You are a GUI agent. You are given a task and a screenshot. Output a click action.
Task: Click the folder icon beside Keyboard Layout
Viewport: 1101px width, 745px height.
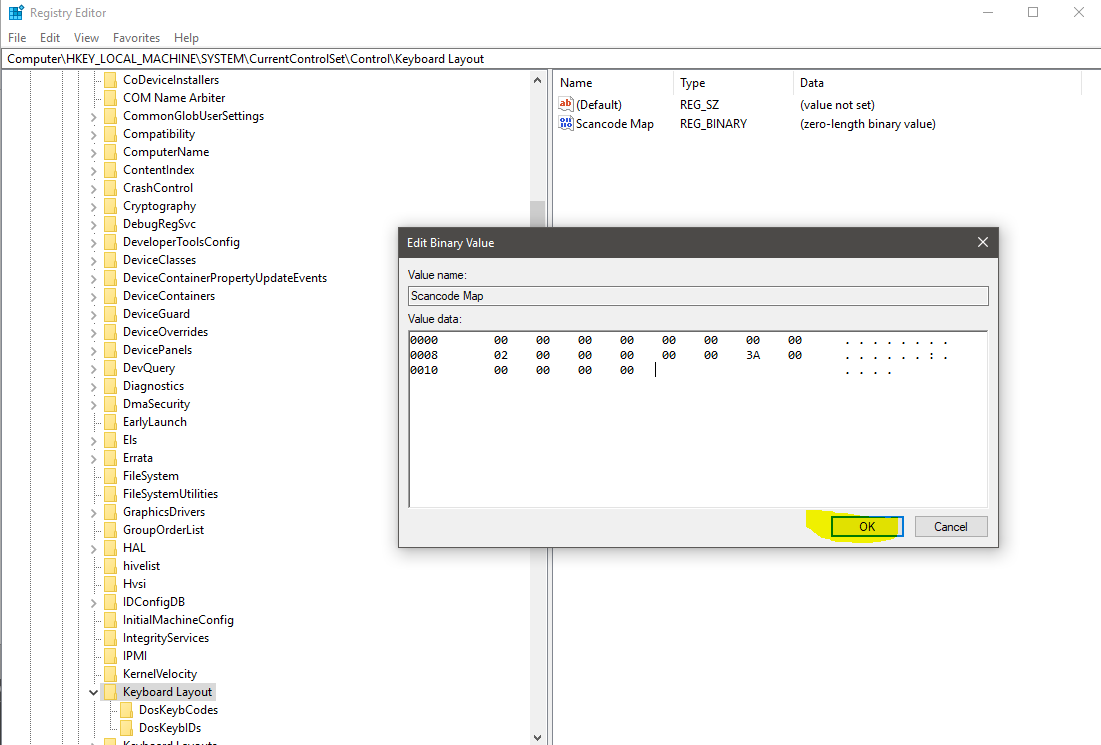(x=110, y=691)
